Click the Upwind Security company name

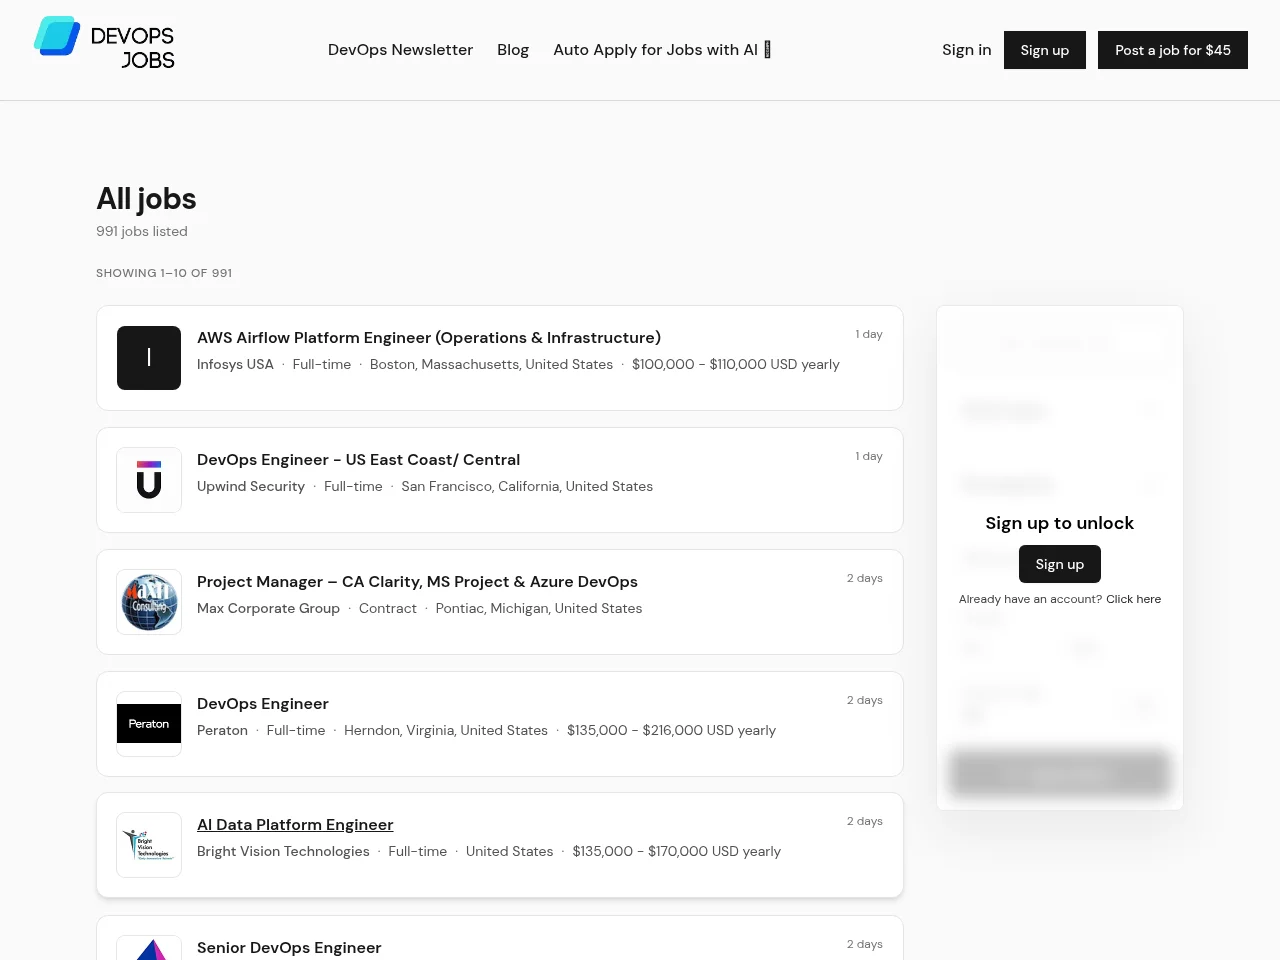point(251,487)
